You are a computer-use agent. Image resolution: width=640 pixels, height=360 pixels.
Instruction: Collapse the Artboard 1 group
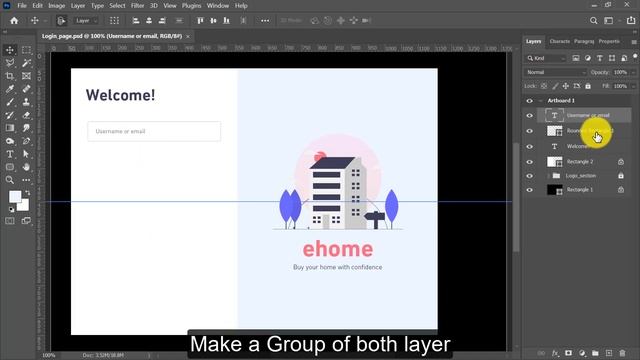pos(541,101)
